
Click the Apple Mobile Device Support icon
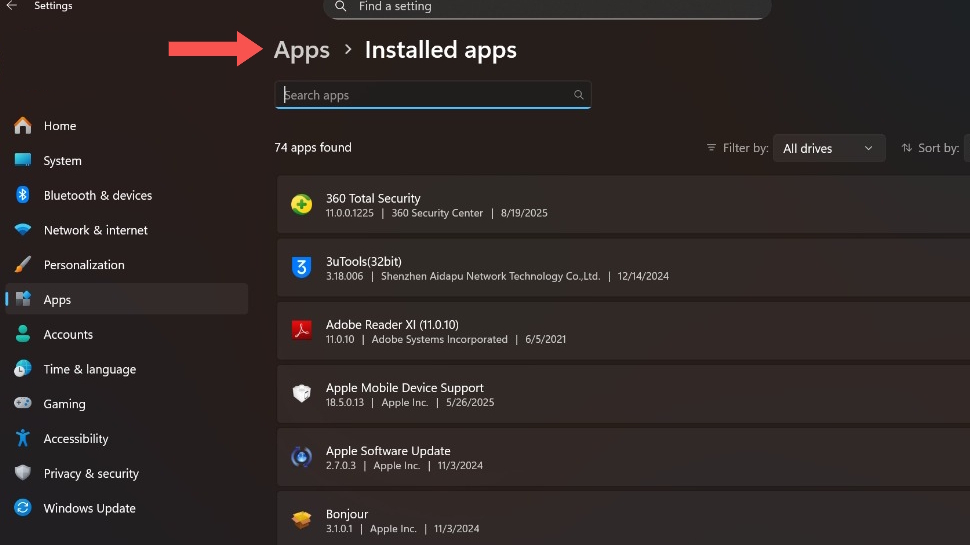tap(301, 393)
